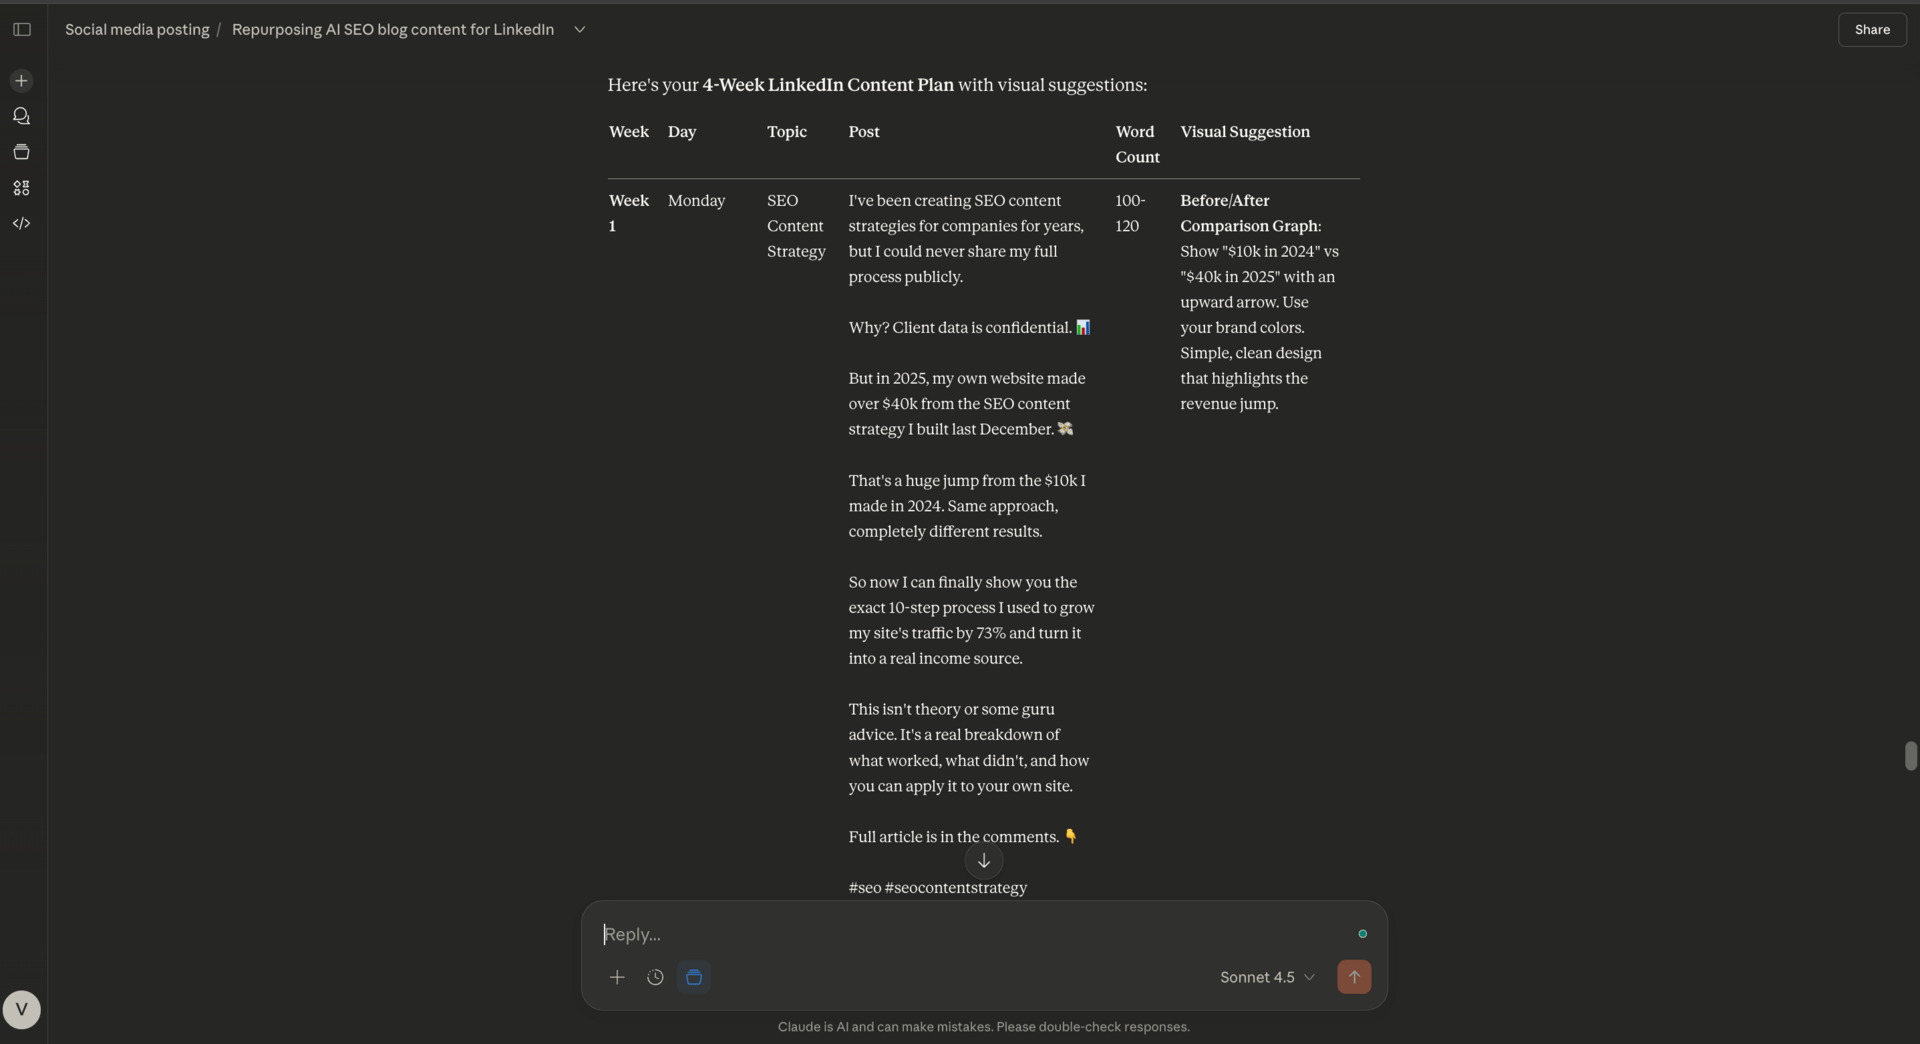Click the conversation title Repurposing AI SEO blog

(393, 29)
